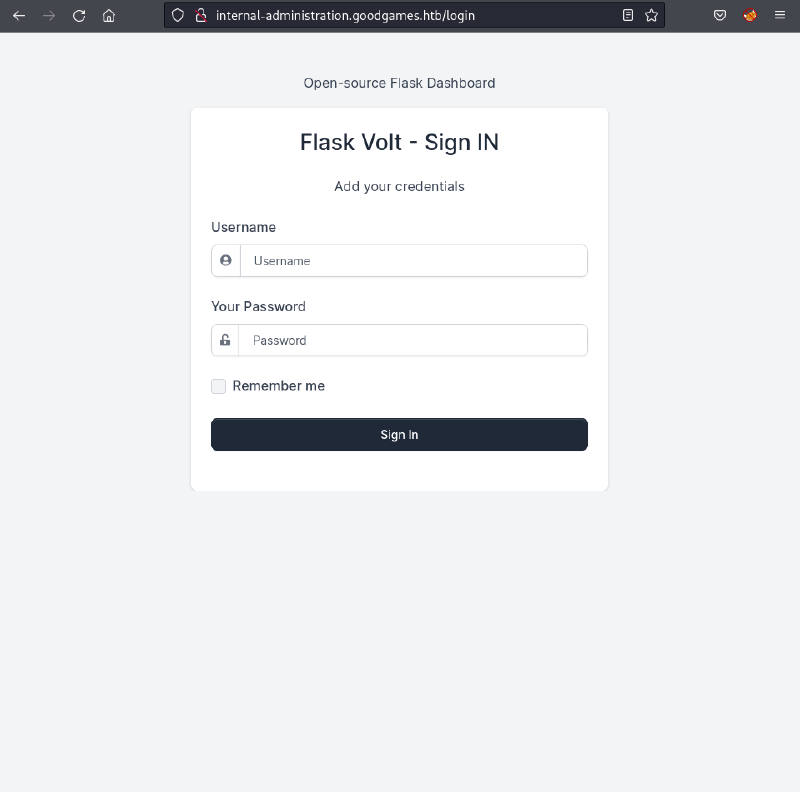
Task: Go to the browser home page
Action: point(109,15)
